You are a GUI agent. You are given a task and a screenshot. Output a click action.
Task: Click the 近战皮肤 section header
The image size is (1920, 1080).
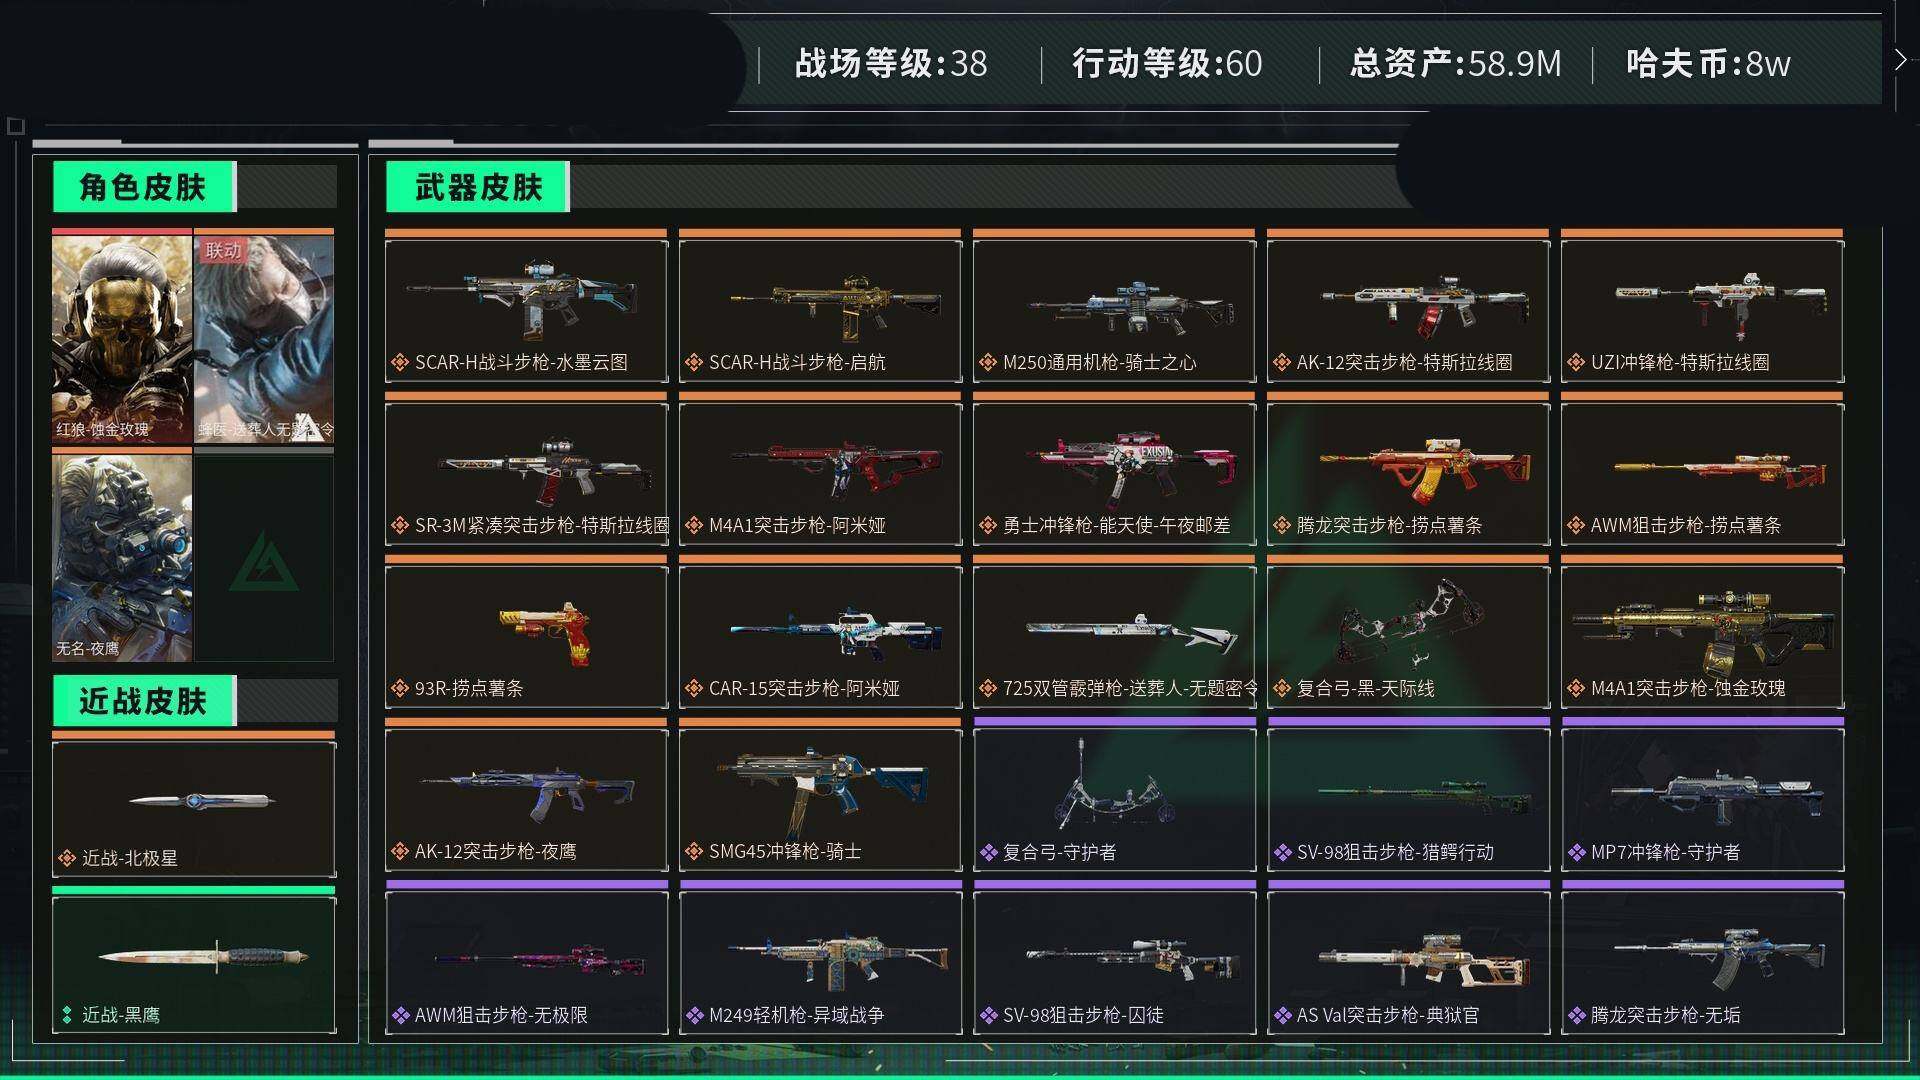click(x=143, y=701)
